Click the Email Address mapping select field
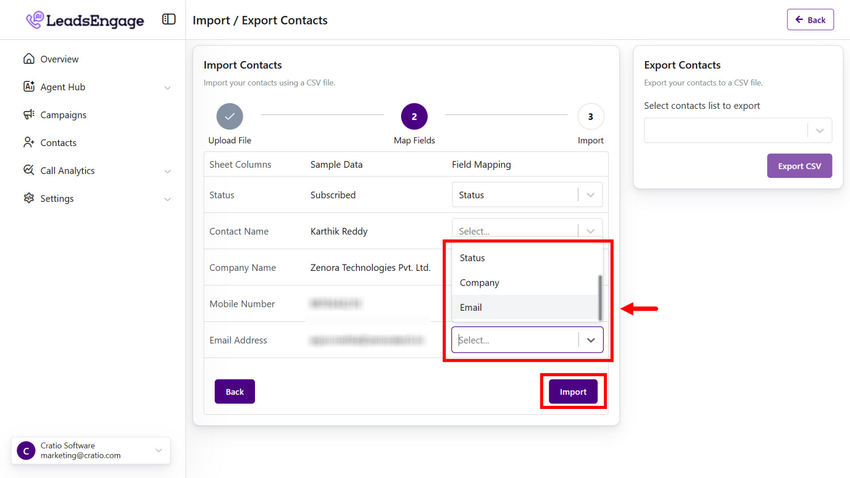This screenshot has width=850, height=478. pos(516,340)
